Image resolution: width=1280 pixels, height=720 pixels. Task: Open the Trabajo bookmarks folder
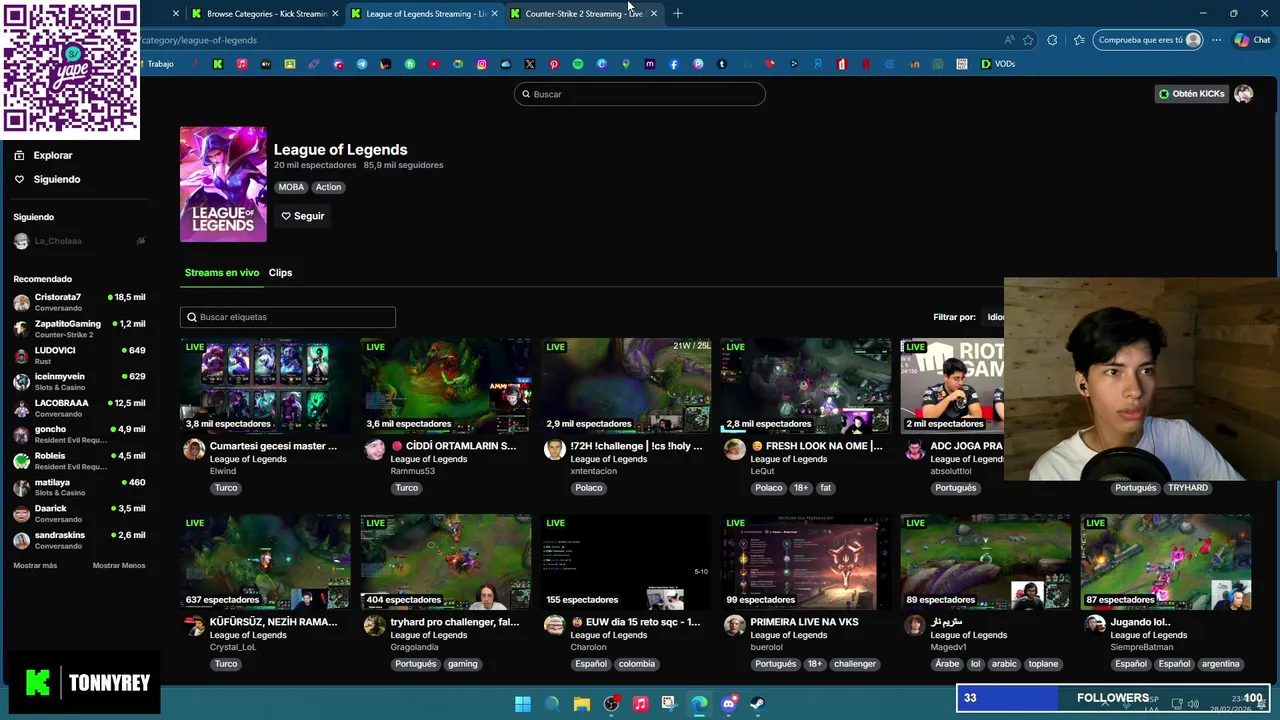160,64
